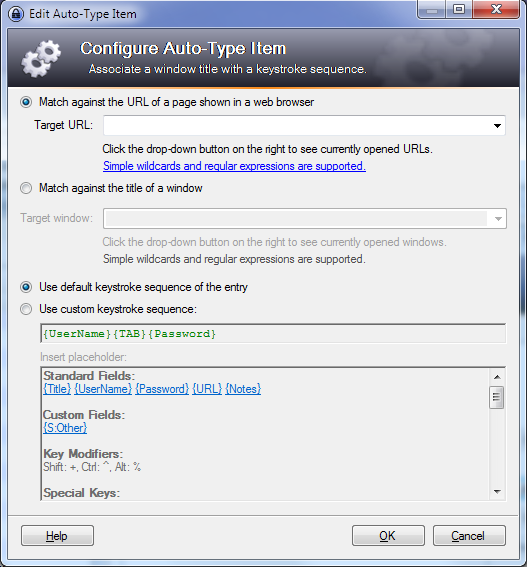Viewport: 527px width, 567px height.
Task: Close the dialog with the red X
Action: [x=496, y=10]
